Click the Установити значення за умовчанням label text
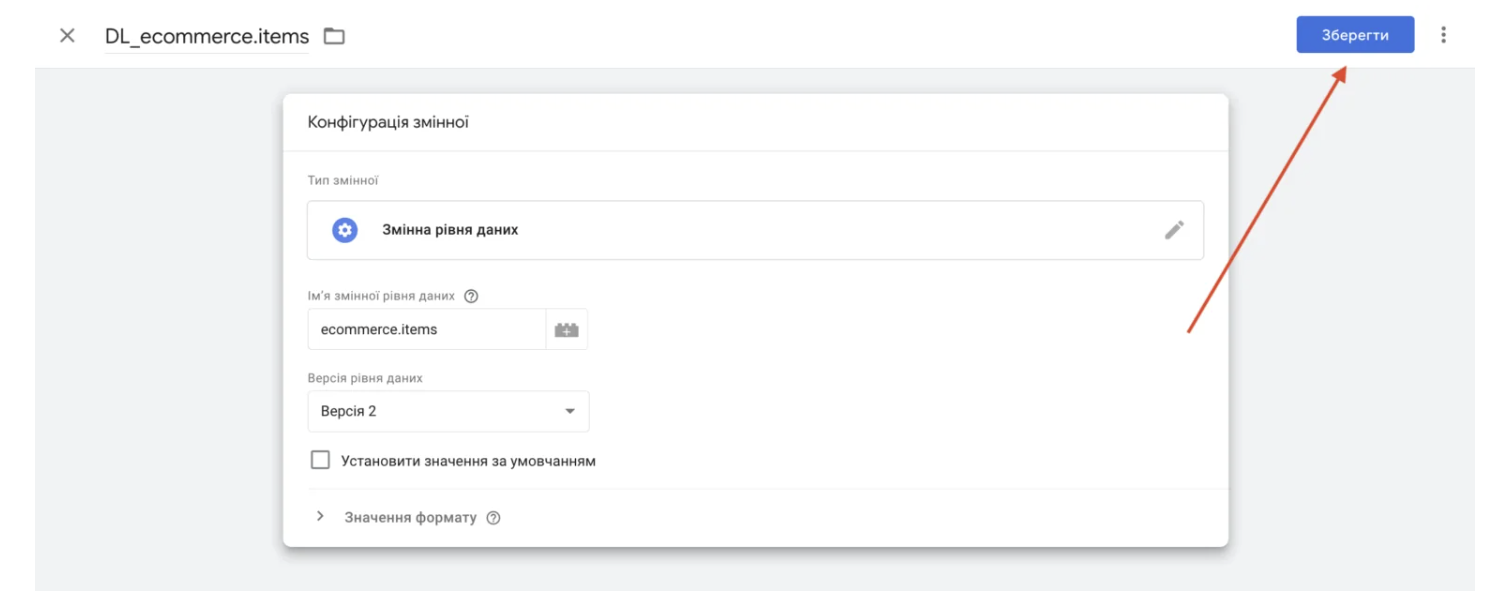This screenshot has height=616, width=1504. point(468,461)
